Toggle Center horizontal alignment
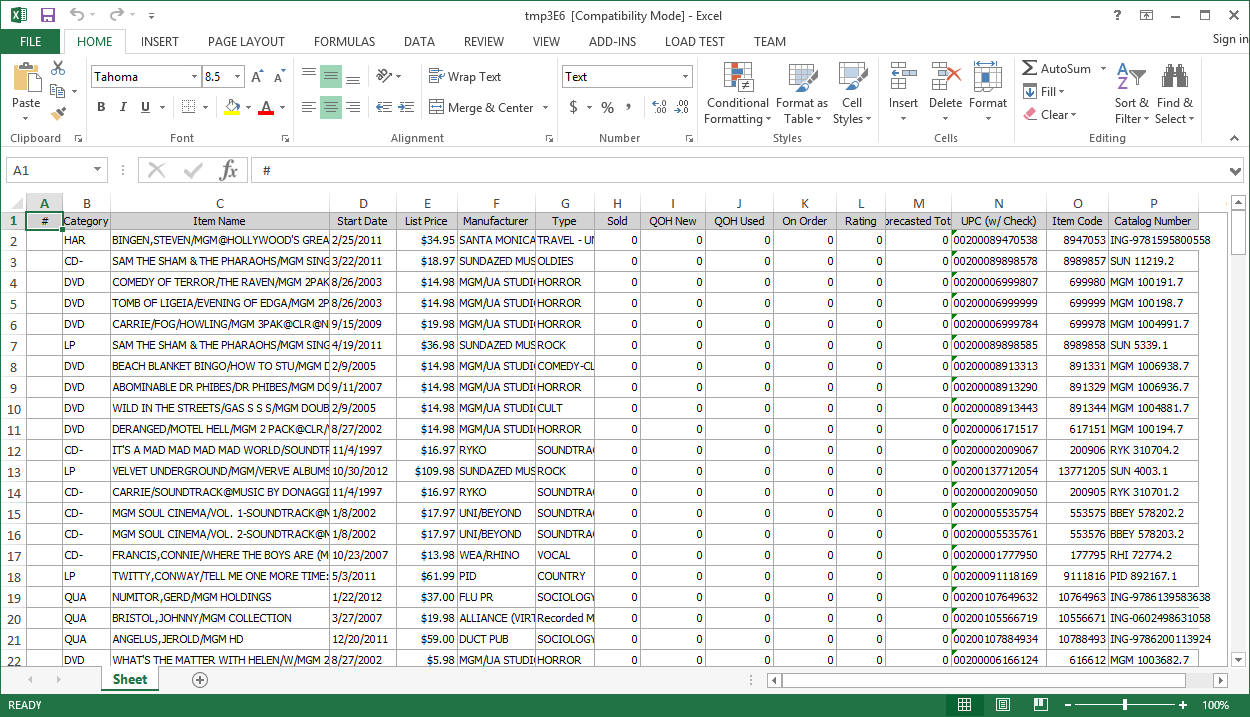Image resolution: width=1250 pixels, height=717 pixels. click(331, 107)
